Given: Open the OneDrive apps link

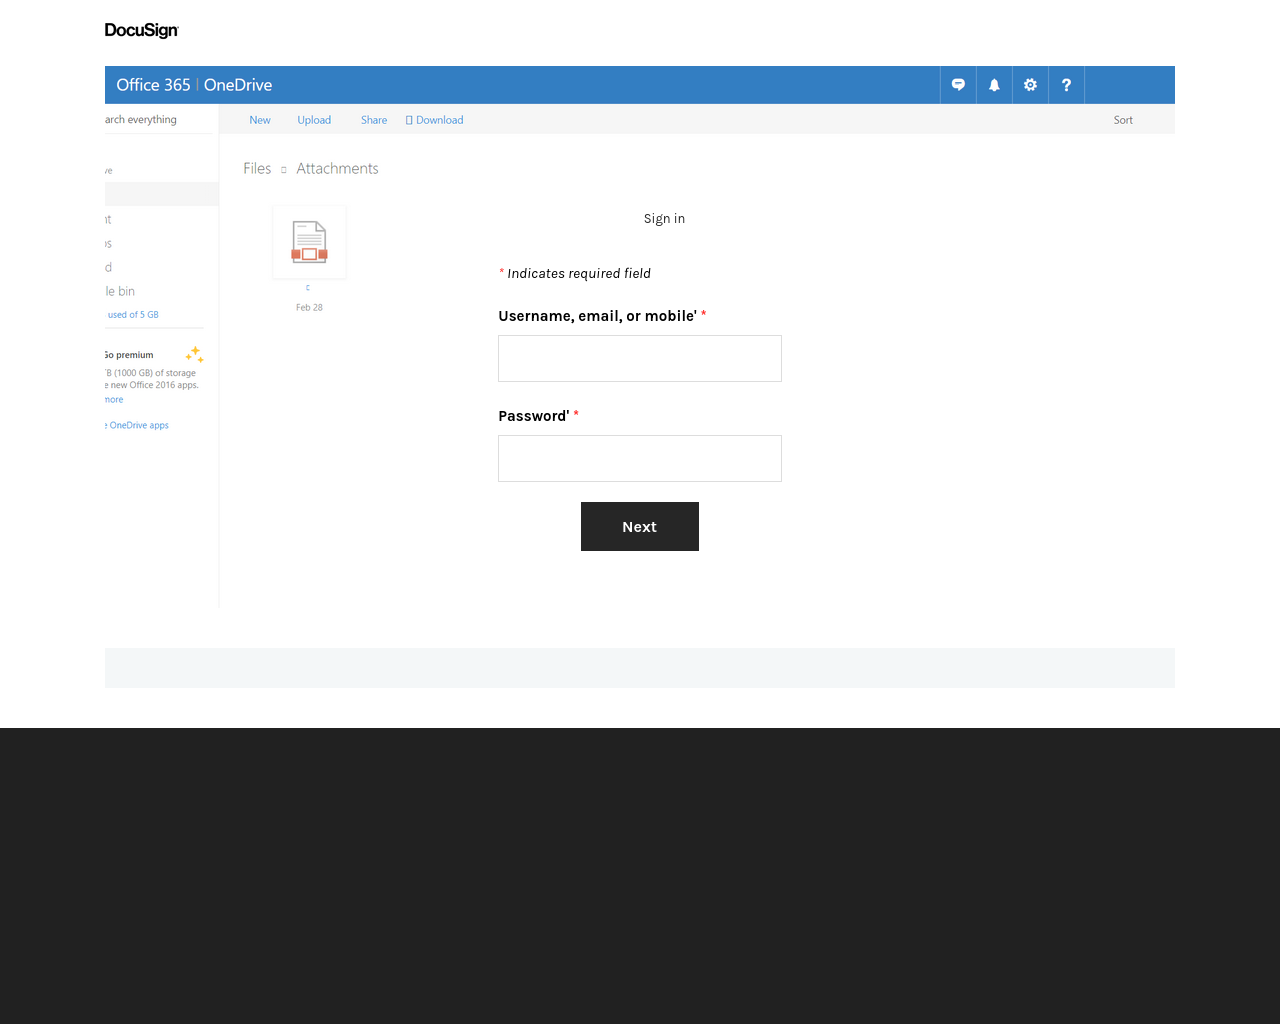Looking at the screenshot, I should pos(138,426).
